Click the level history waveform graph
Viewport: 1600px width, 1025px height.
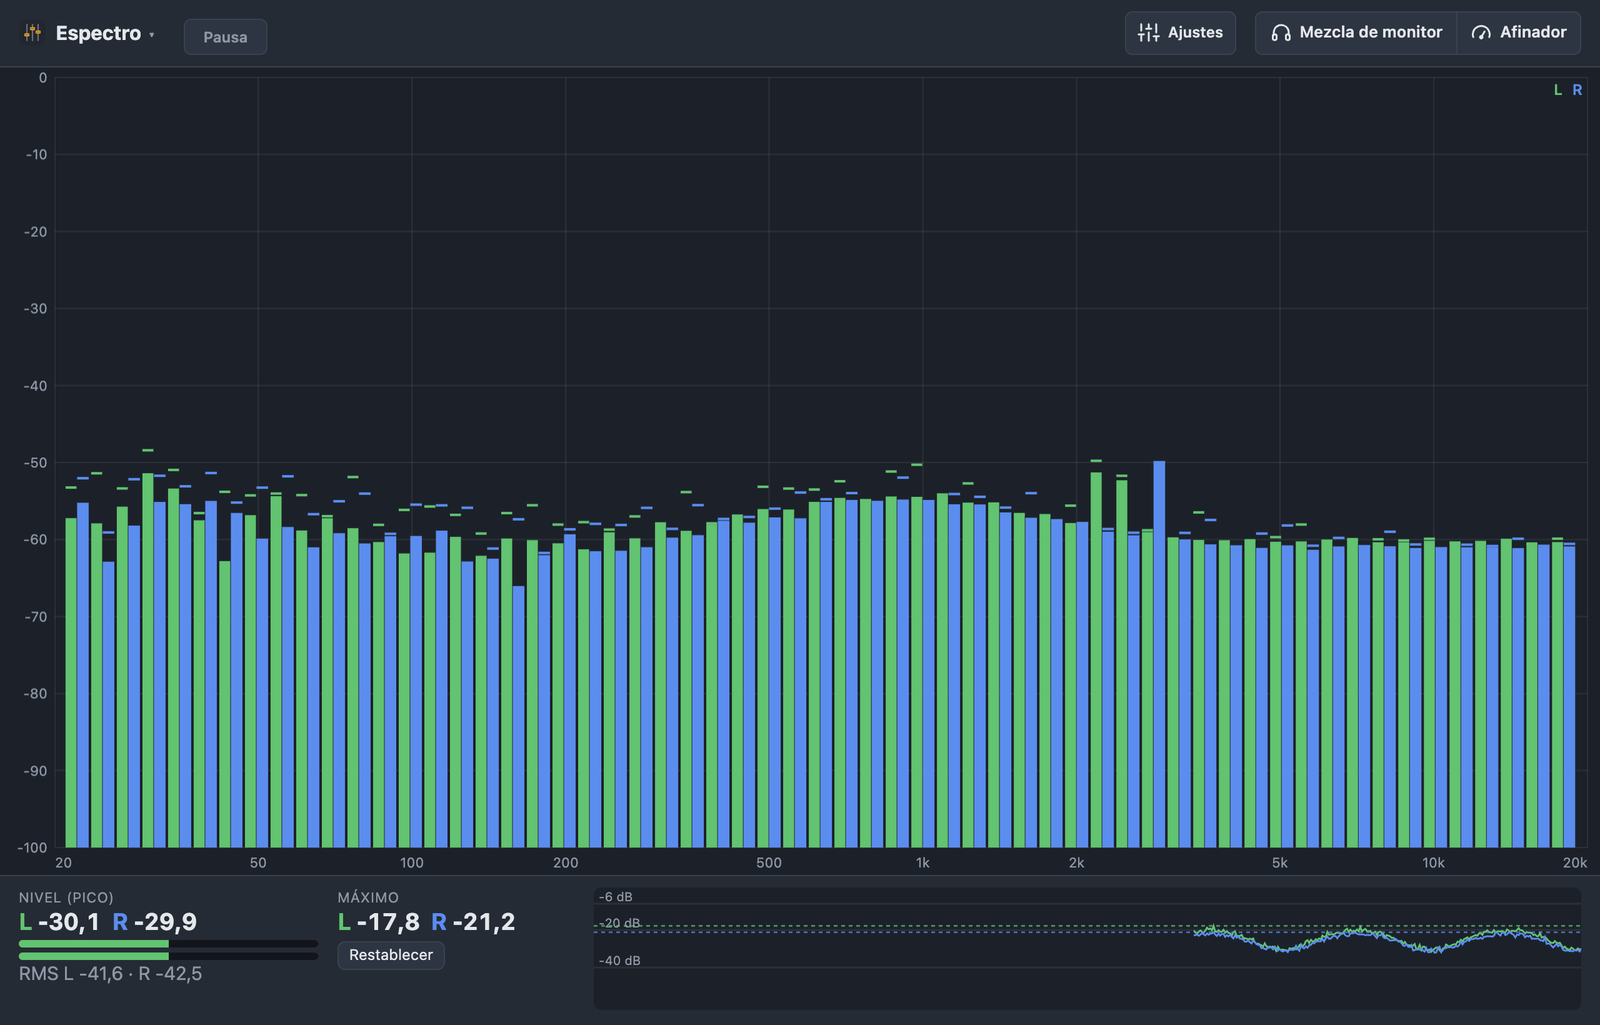coord(1087,948)
